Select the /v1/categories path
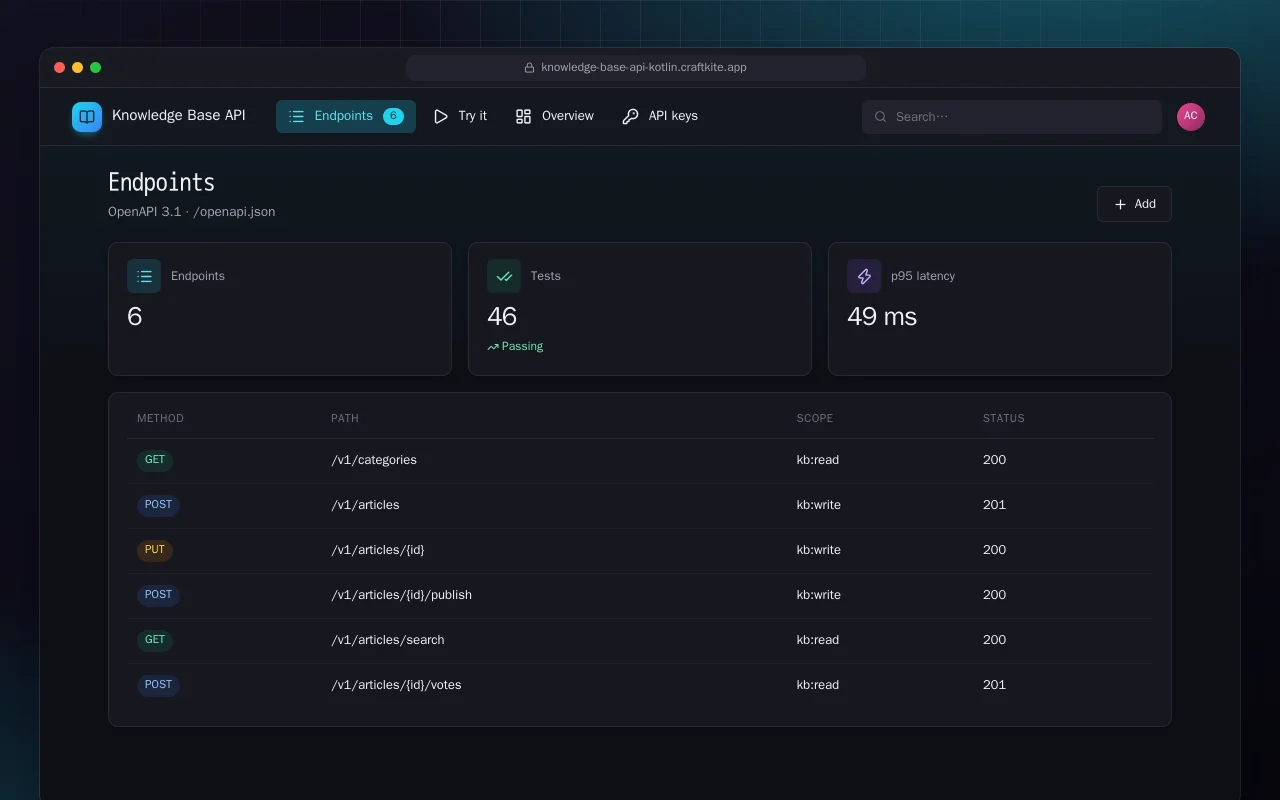This screenshot has width=1280, height=800. coord(374,460)
